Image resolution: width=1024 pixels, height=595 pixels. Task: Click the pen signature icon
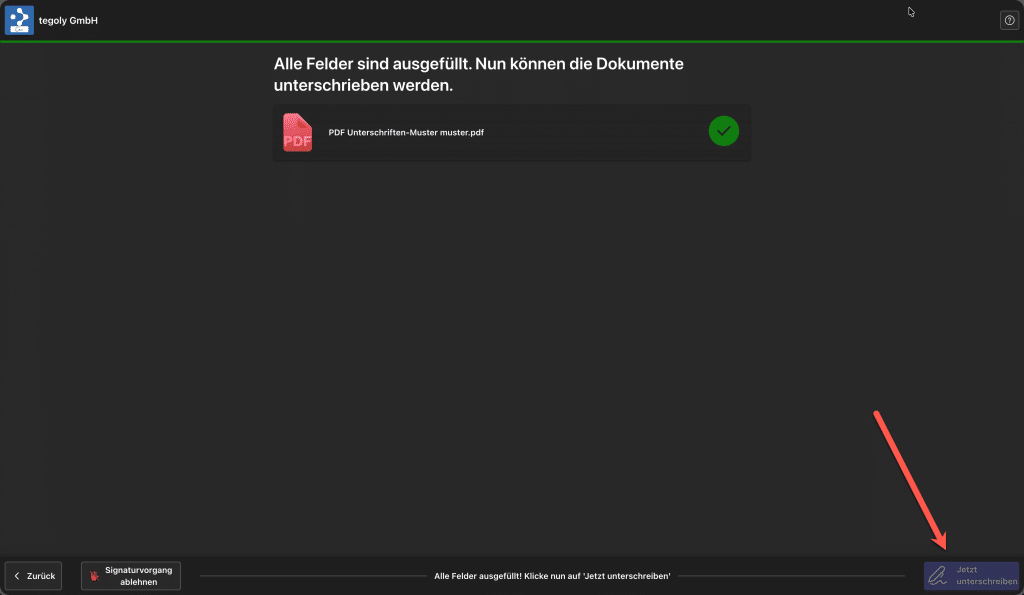(x=937, y=576)
